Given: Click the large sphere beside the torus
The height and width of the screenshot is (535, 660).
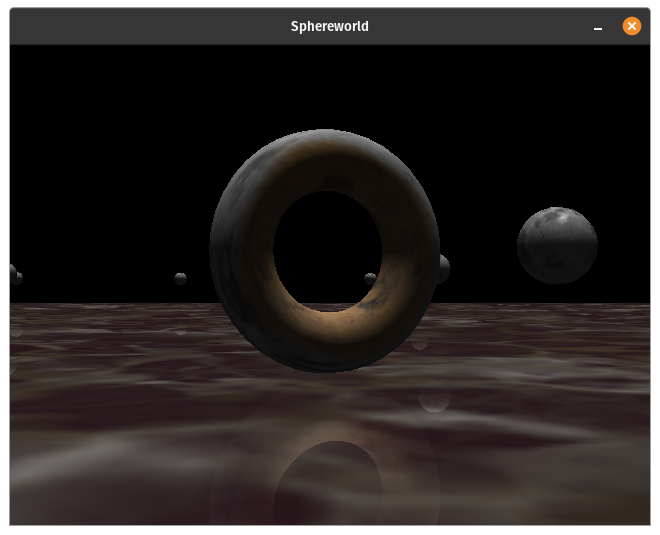Looking at the screenshot, I should tap(557, 245).
